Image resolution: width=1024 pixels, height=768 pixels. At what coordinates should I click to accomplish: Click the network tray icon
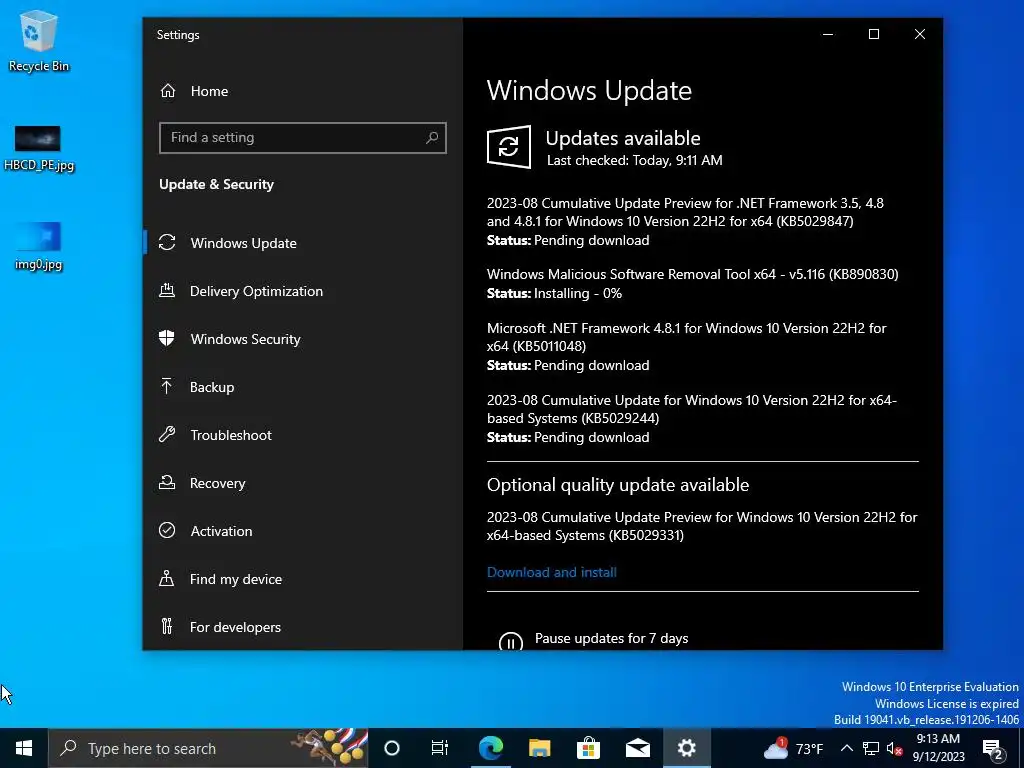(871, 748)
